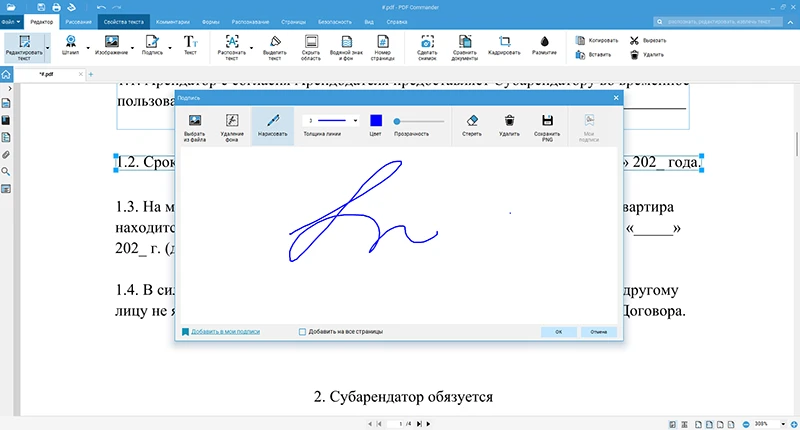
Task: Confirm signature with the OK button
Action: 559,332
